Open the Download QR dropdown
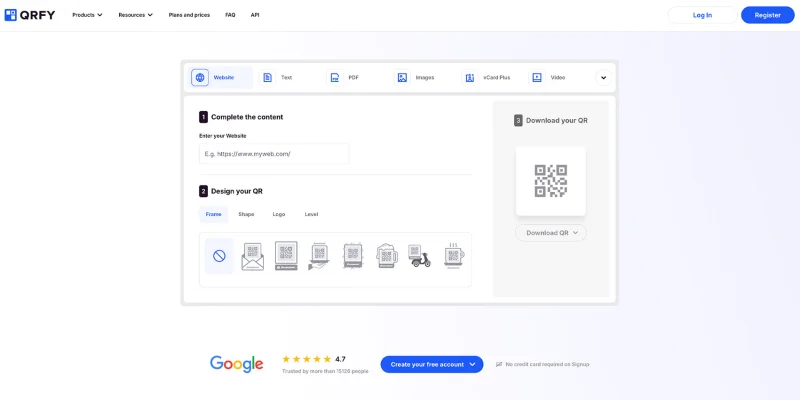Image resolution: width=800 pixels, height=400 pixels. [x=551, y=232]
